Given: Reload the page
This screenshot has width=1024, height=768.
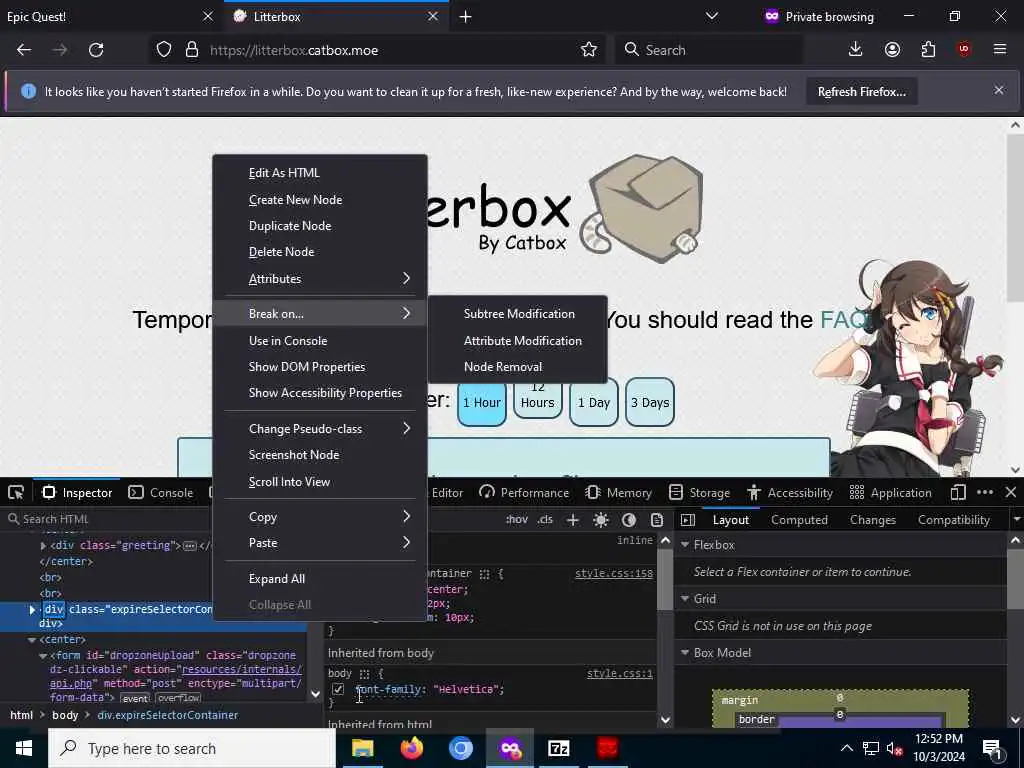Looking at the screenshot, I should click(96, 50).
